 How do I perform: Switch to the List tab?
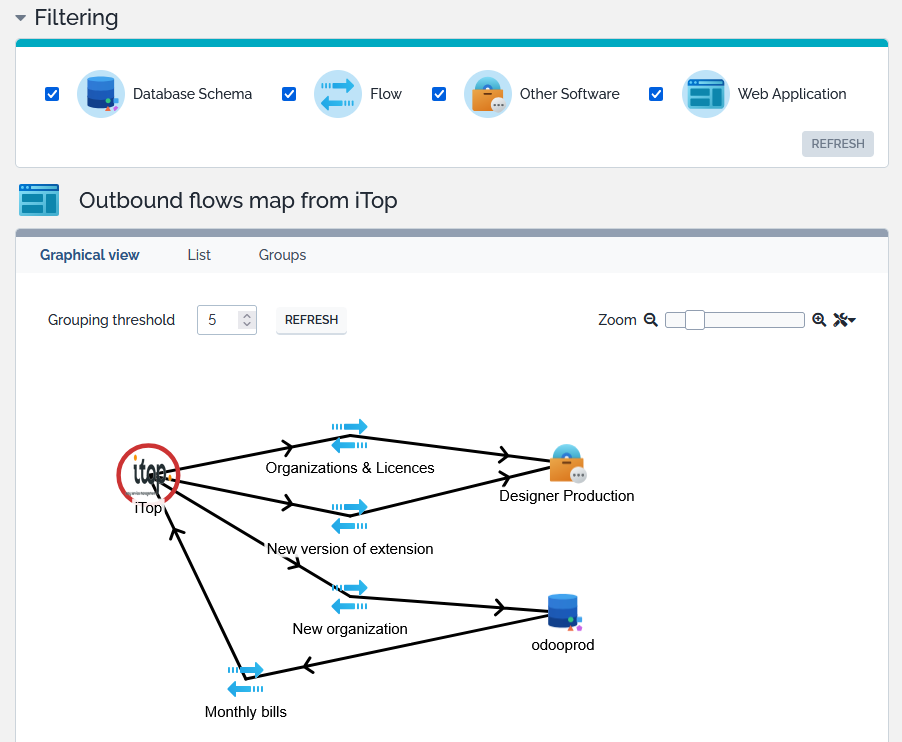coord(199,255)
